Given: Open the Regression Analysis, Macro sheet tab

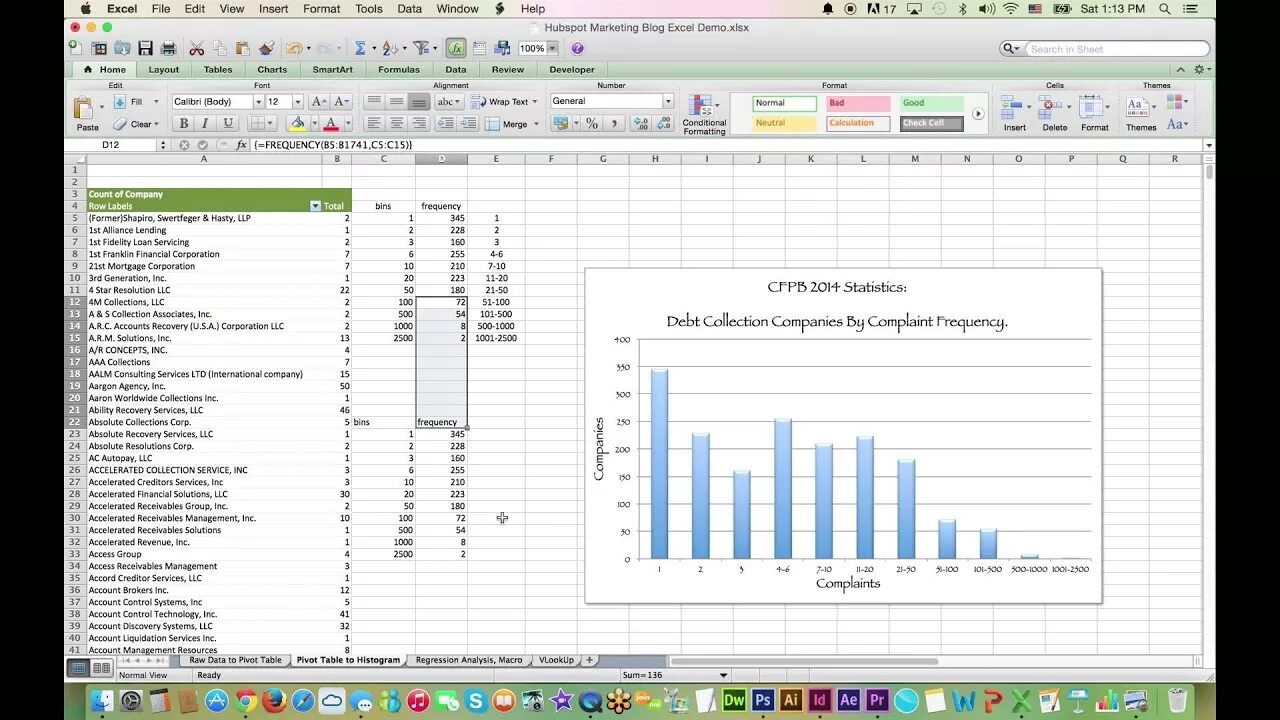Looking at the screenshot, I should pos(469,660).
